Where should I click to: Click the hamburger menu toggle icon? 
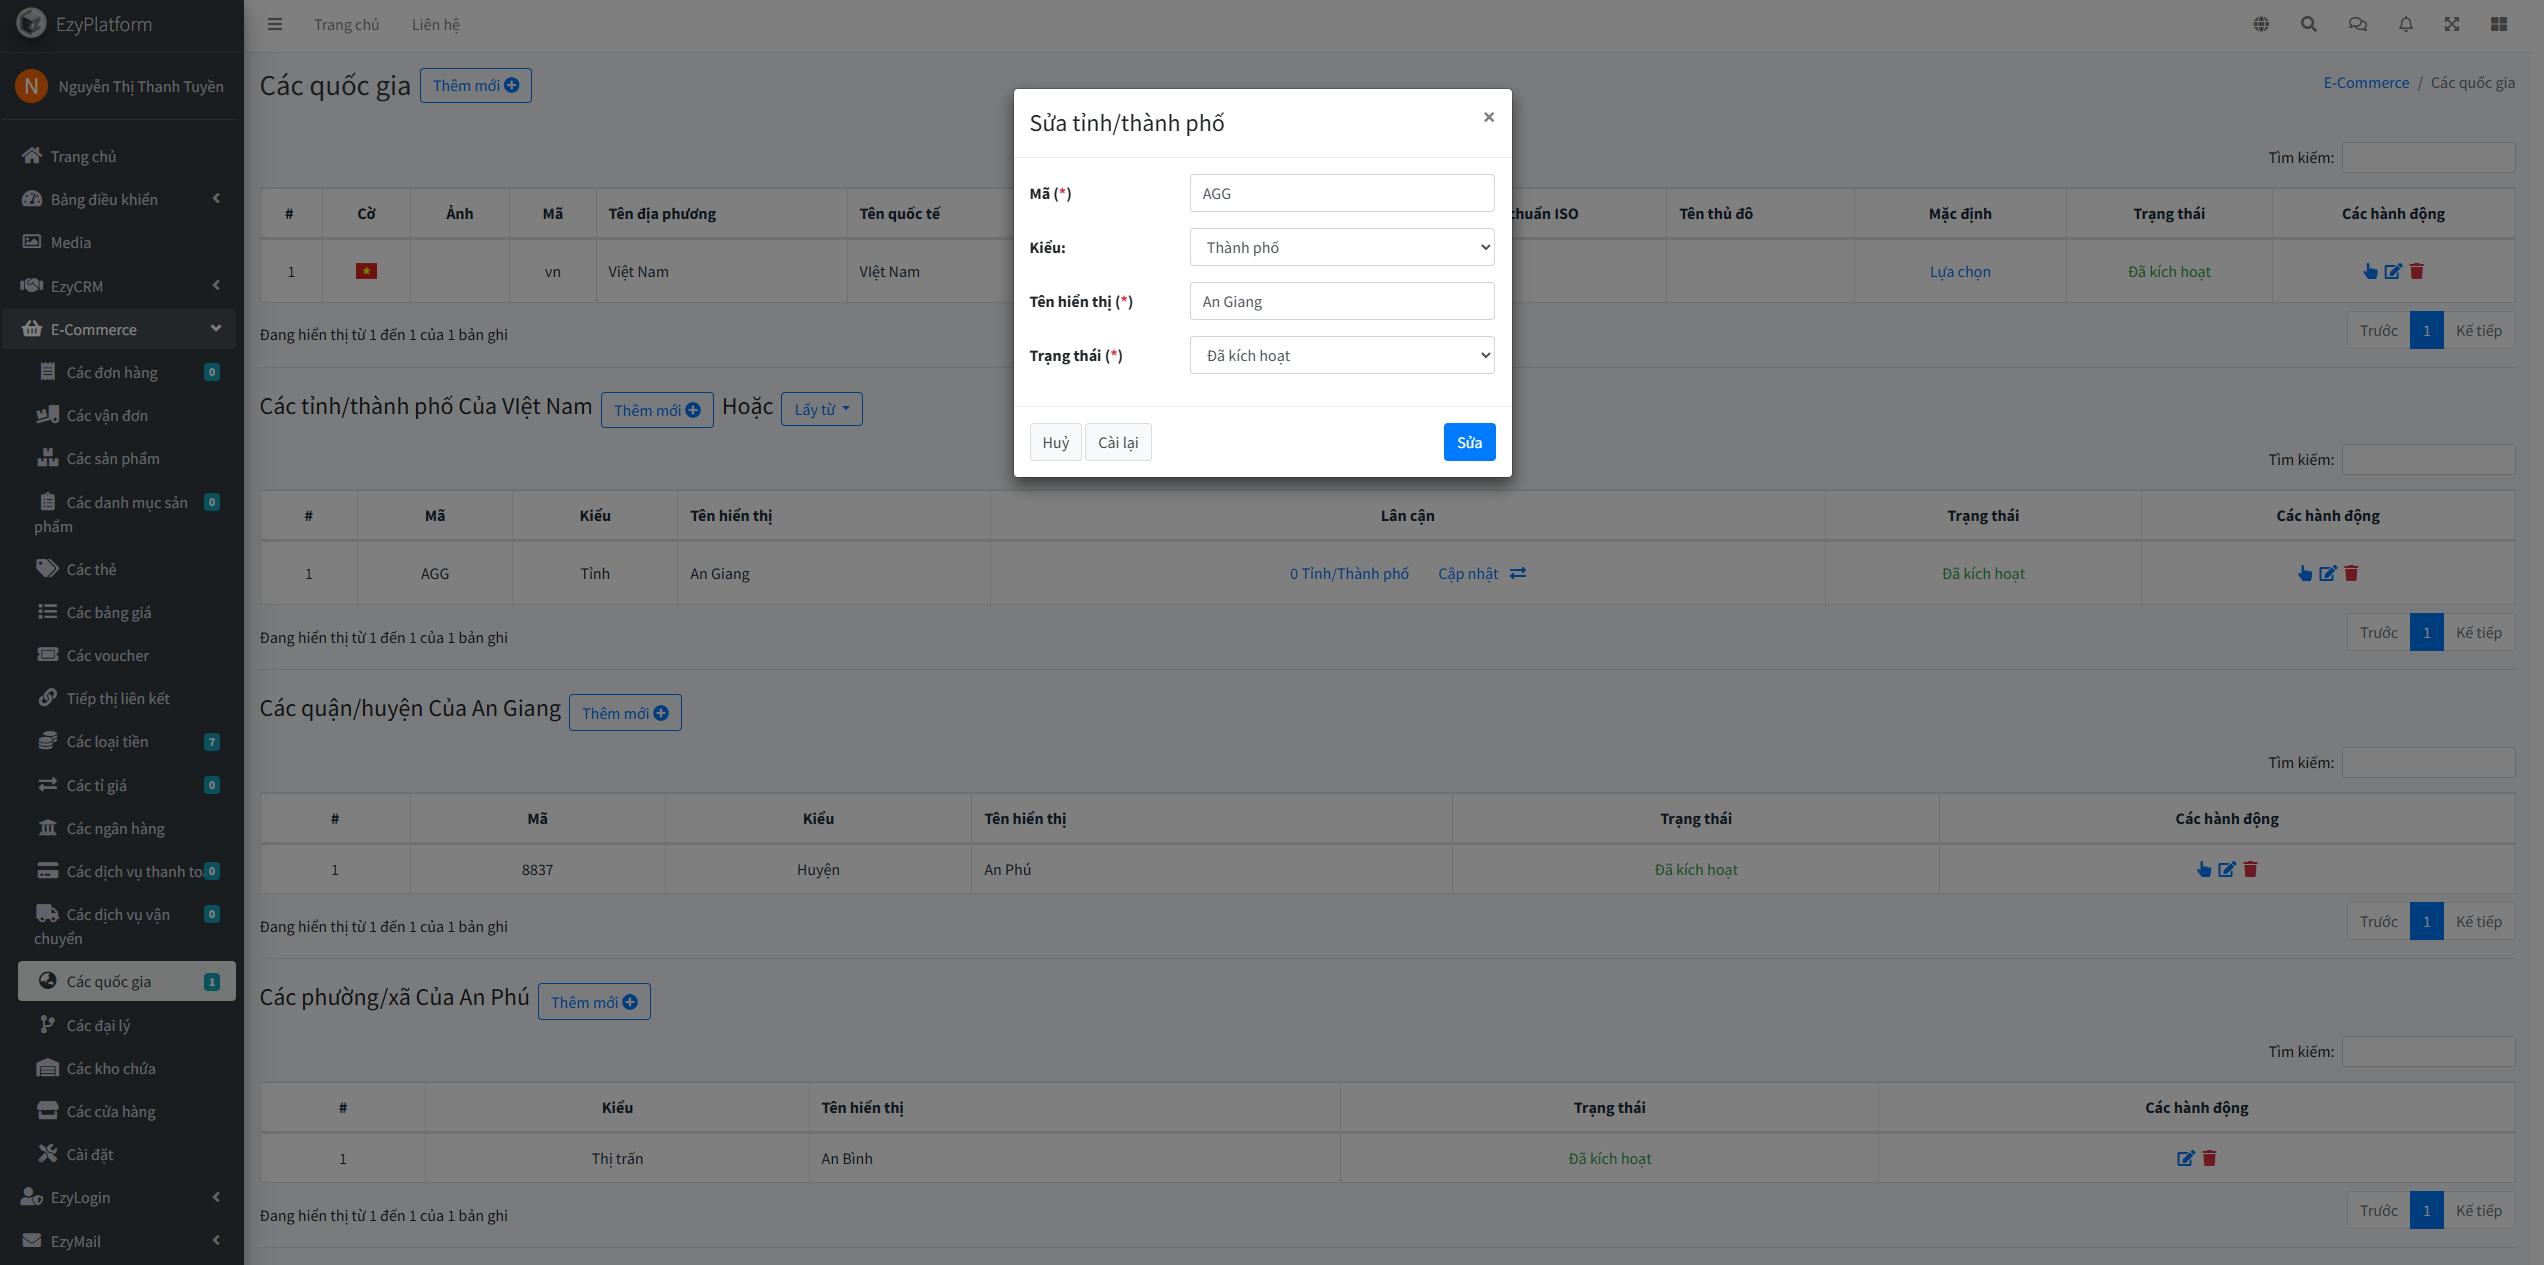point(275,24)
